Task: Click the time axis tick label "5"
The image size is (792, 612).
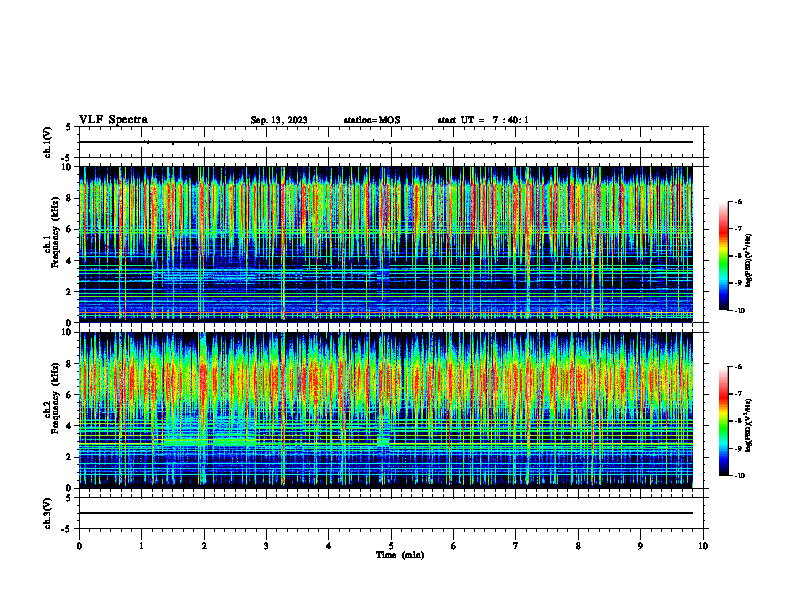Action: click(x=391, y=546)
